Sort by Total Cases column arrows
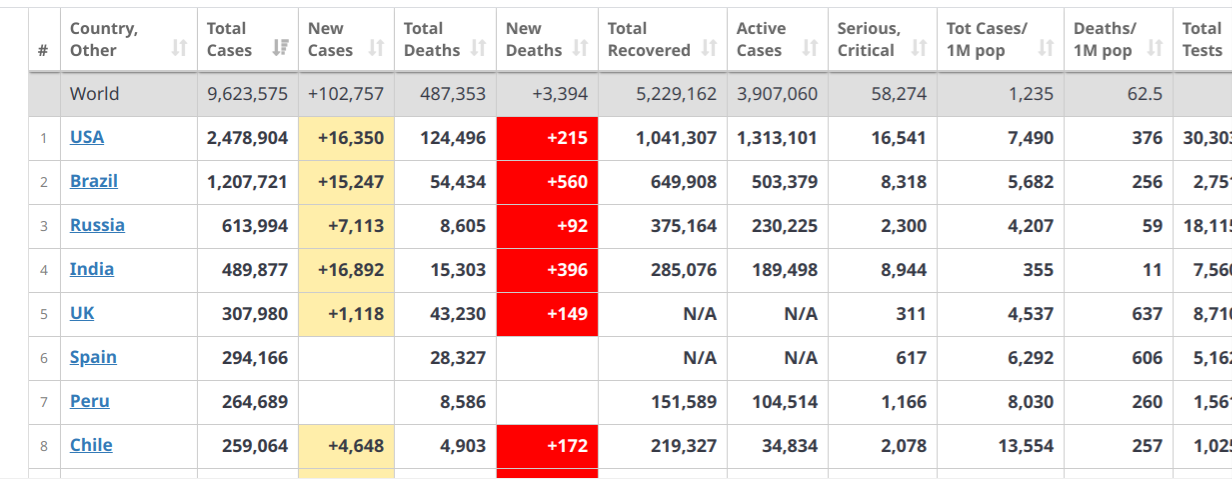The image size is (1232, 479). (x=280, y=47)
